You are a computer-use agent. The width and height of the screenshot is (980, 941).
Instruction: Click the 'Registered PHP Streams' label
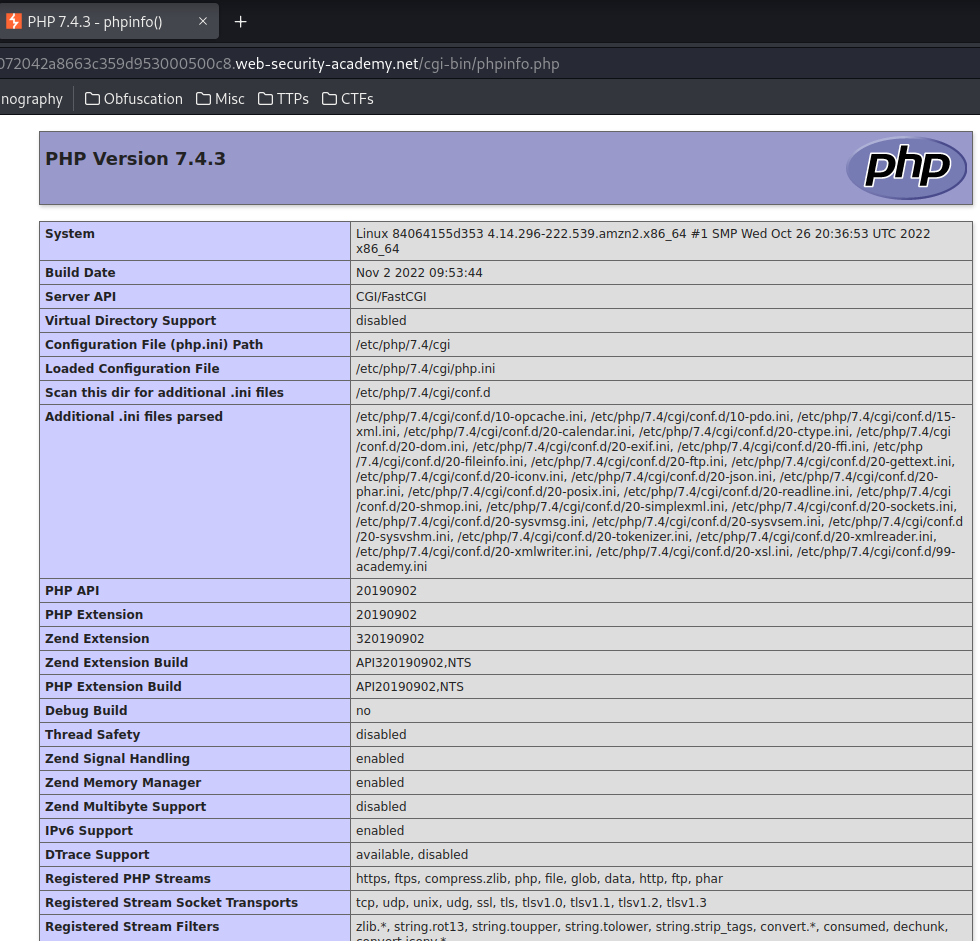128,879
